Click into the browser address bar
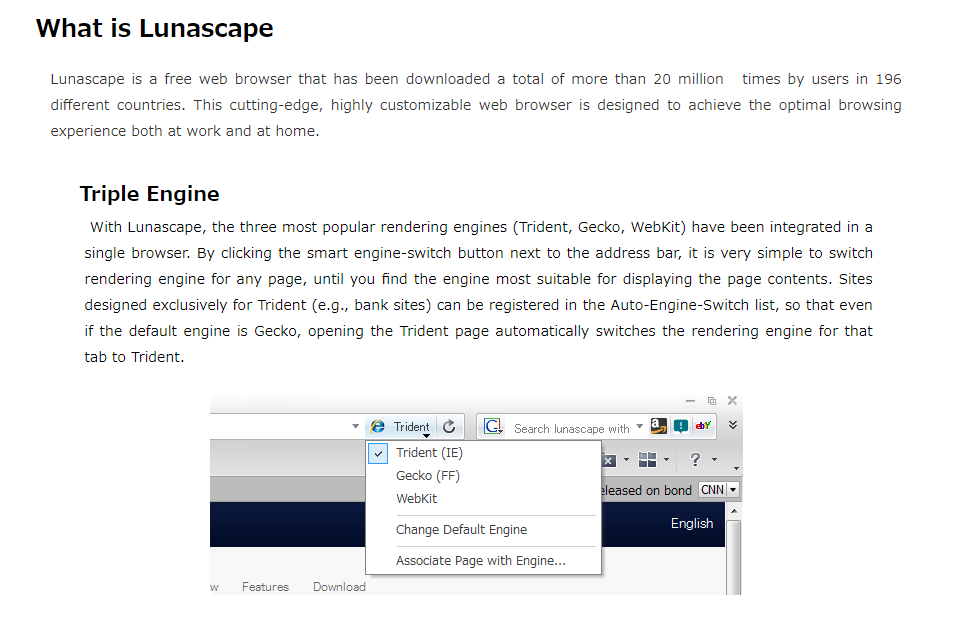This screenshot has width=957, height=632. [280, 426]
